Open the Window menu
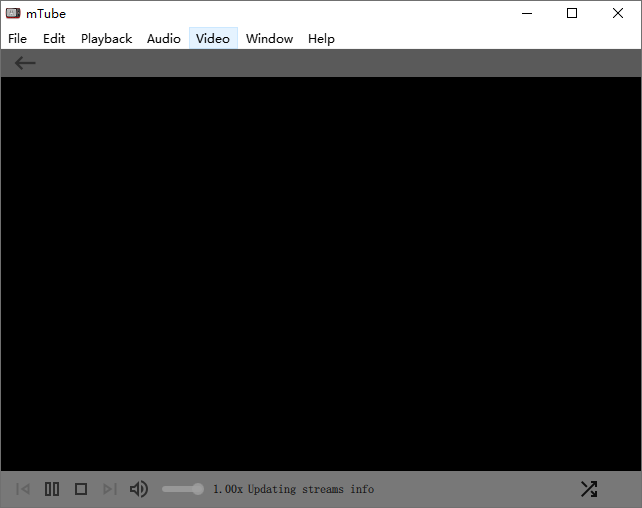Screen dimensions: 642x508 (x=269, y=38)
